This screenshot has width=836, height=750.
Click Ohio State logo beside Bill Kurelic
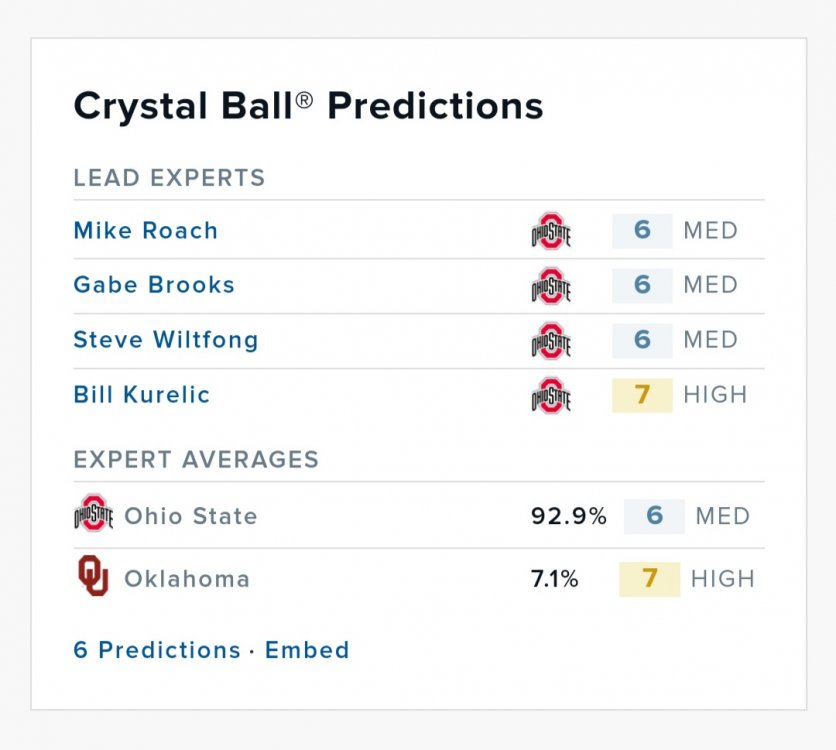[551, 394]
